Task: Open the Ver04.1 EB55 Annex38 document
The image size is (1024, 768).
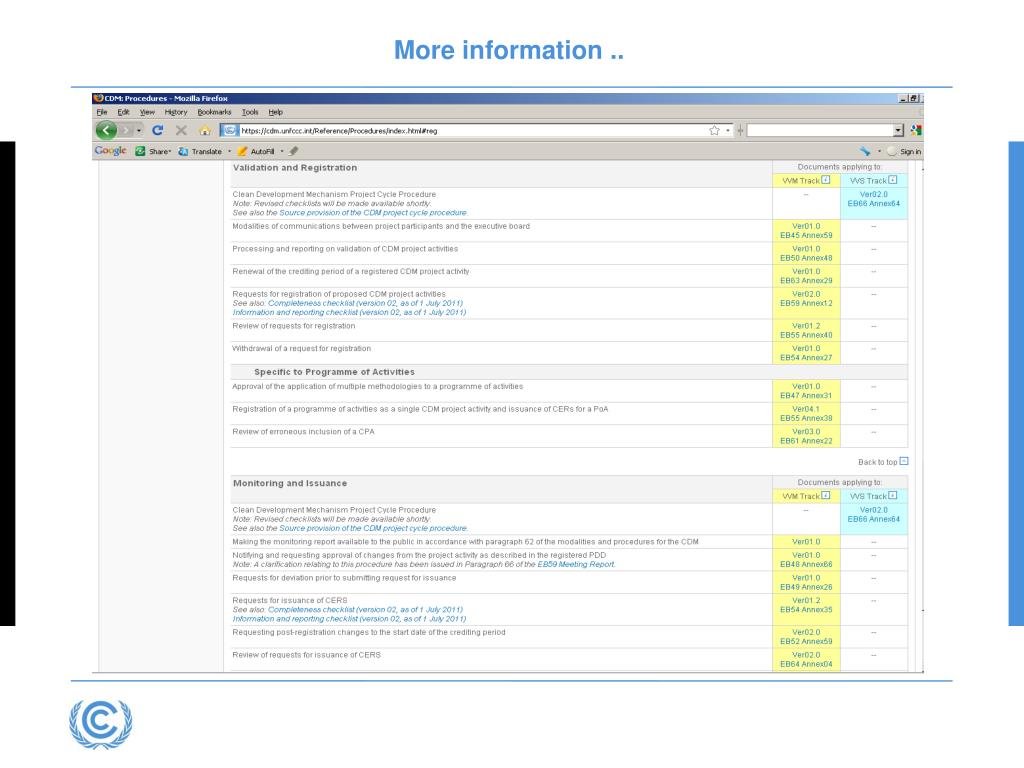Action: tap(806, 413)
